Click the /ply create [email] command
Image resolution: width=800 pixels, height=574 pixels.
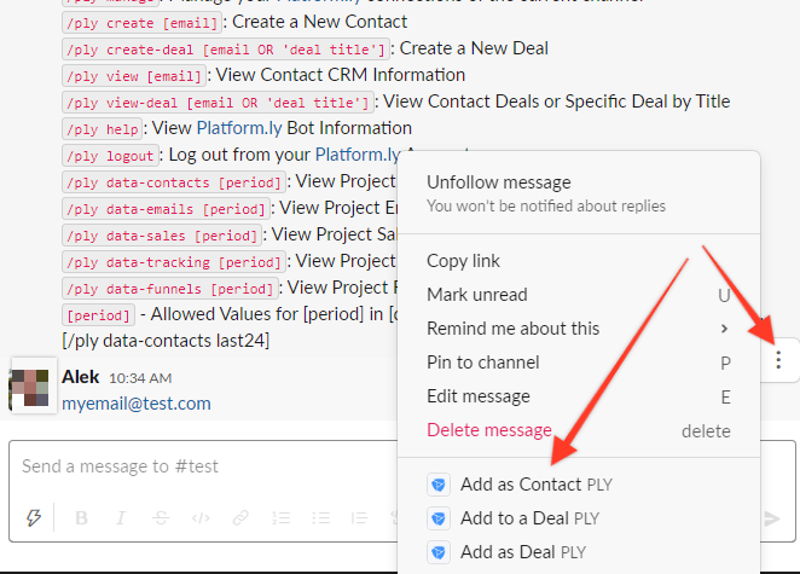click(142, 23)
